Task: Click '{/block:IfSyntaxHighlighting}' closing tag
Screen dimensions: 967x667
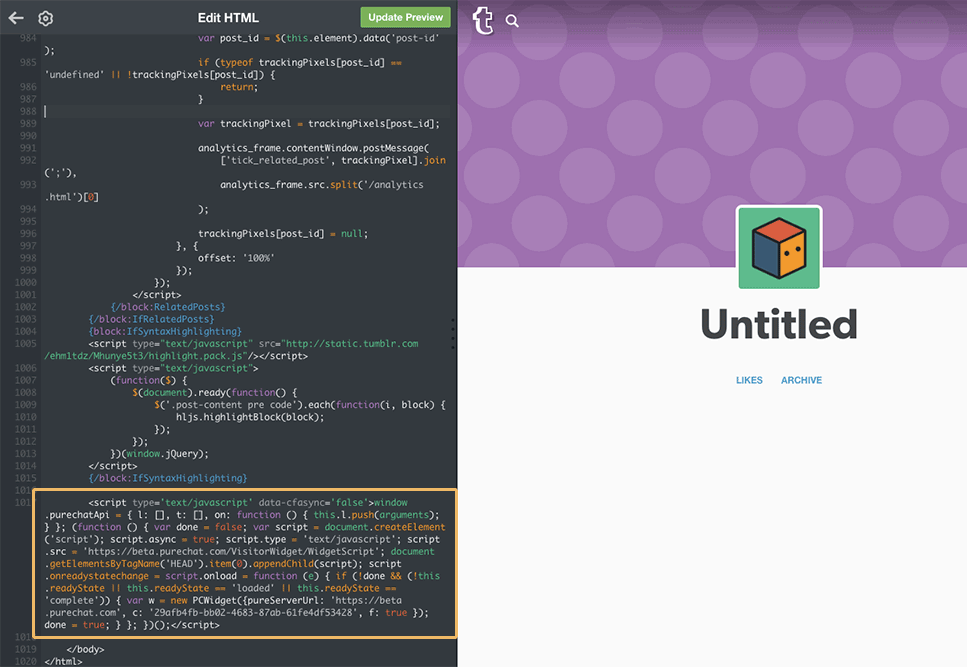Action: 168,478
